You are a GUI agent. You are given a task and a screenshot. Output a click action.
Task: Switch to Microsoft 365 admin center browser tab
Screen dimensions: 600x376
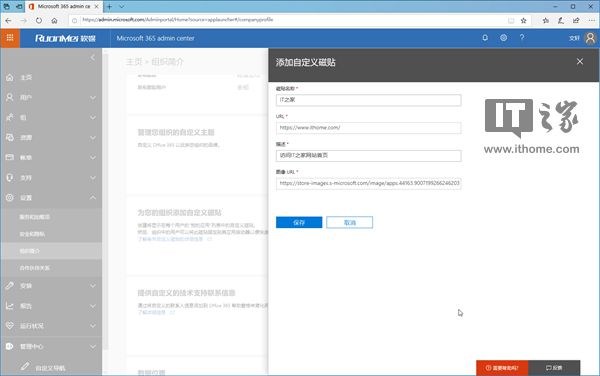click(x=64, y=7)
